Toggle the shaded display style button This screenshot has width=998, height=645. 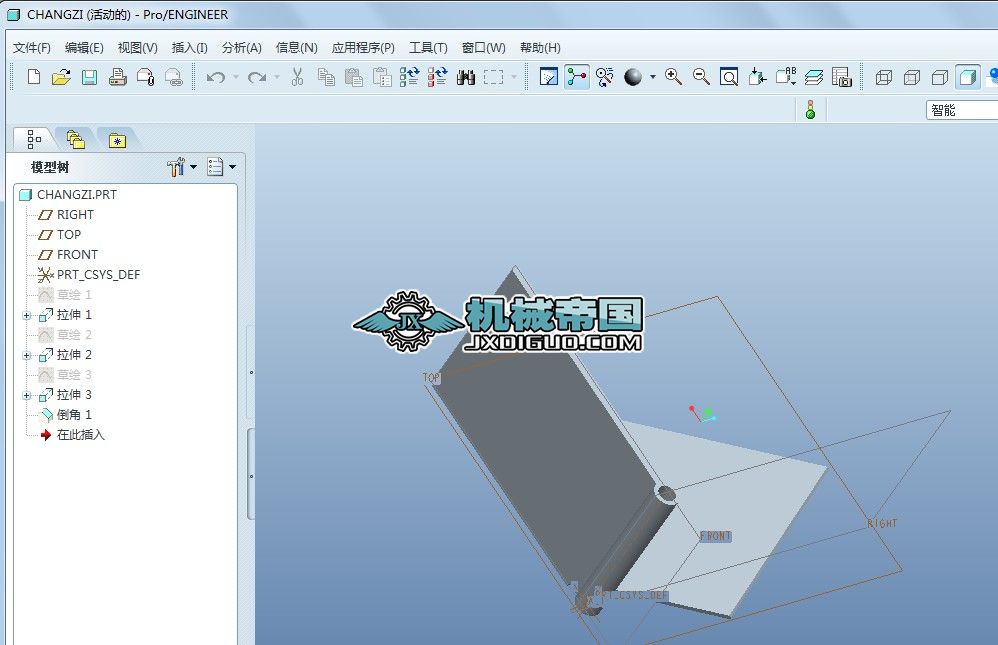coord(967,77)
